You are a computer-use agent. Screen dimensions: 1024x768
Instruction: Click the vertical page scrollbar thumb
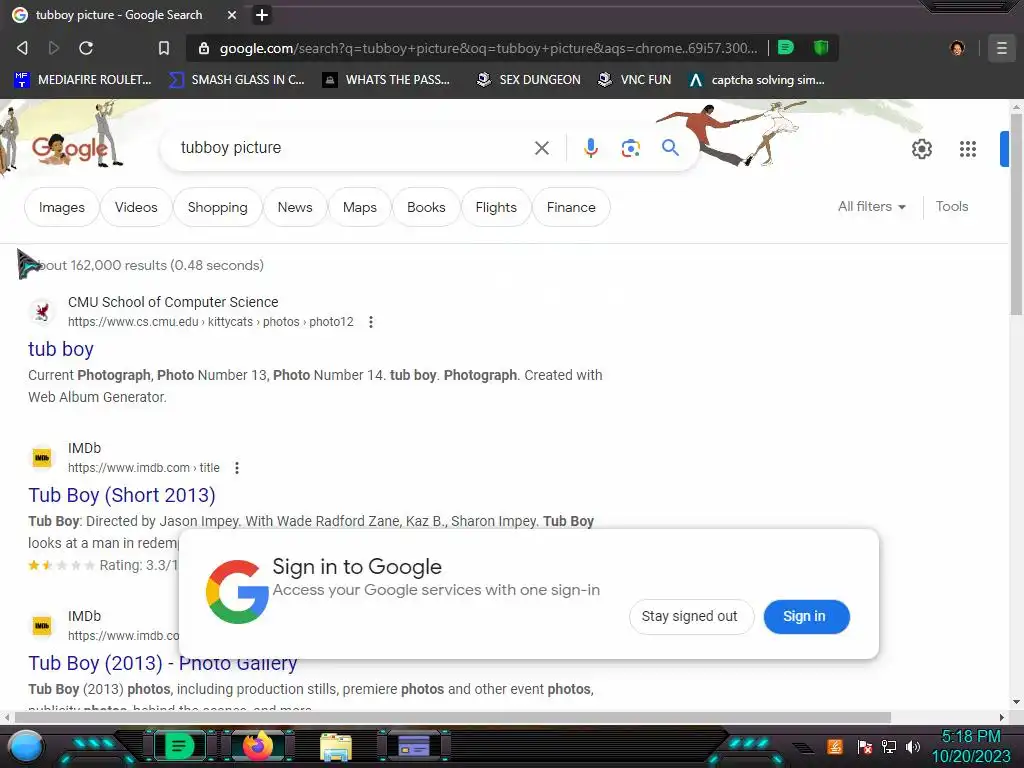(x=1016, y=216)
